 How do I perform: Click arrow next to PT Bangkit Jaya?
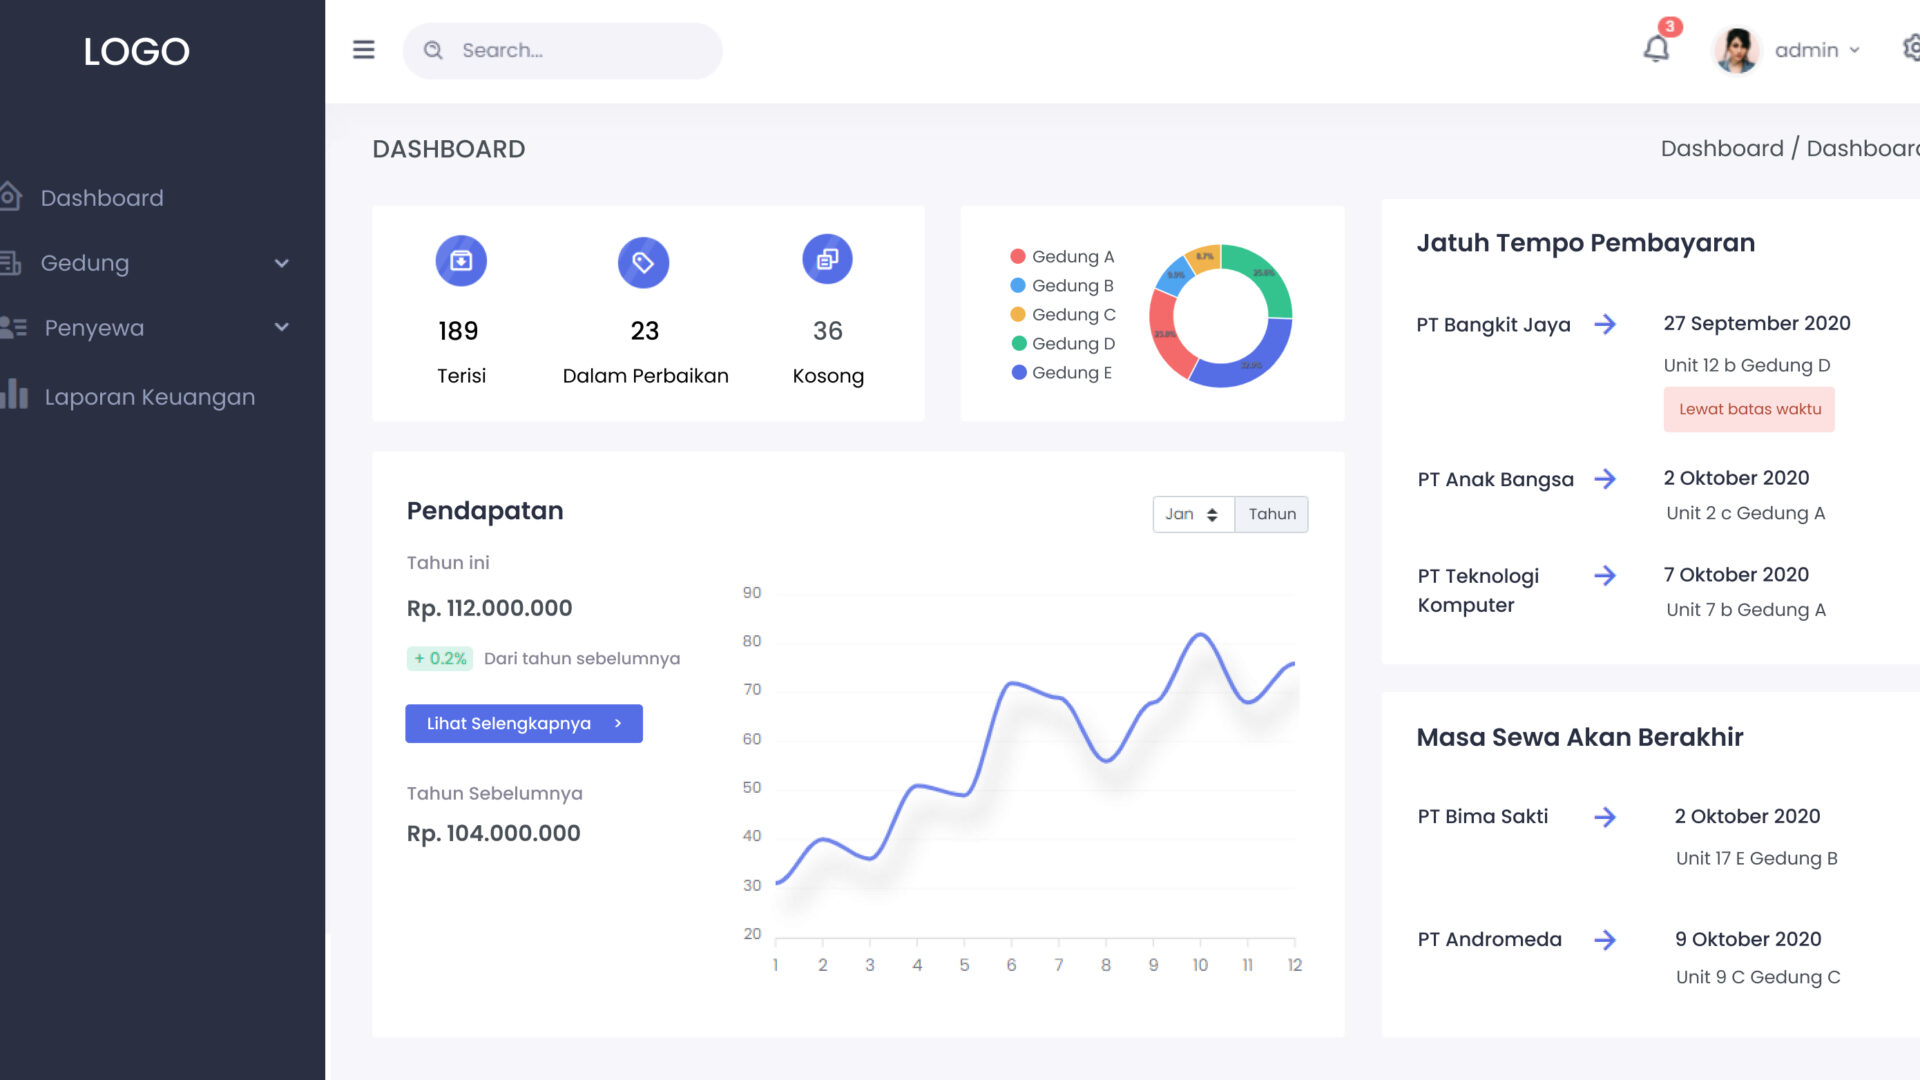click(x=1605, y=324)
